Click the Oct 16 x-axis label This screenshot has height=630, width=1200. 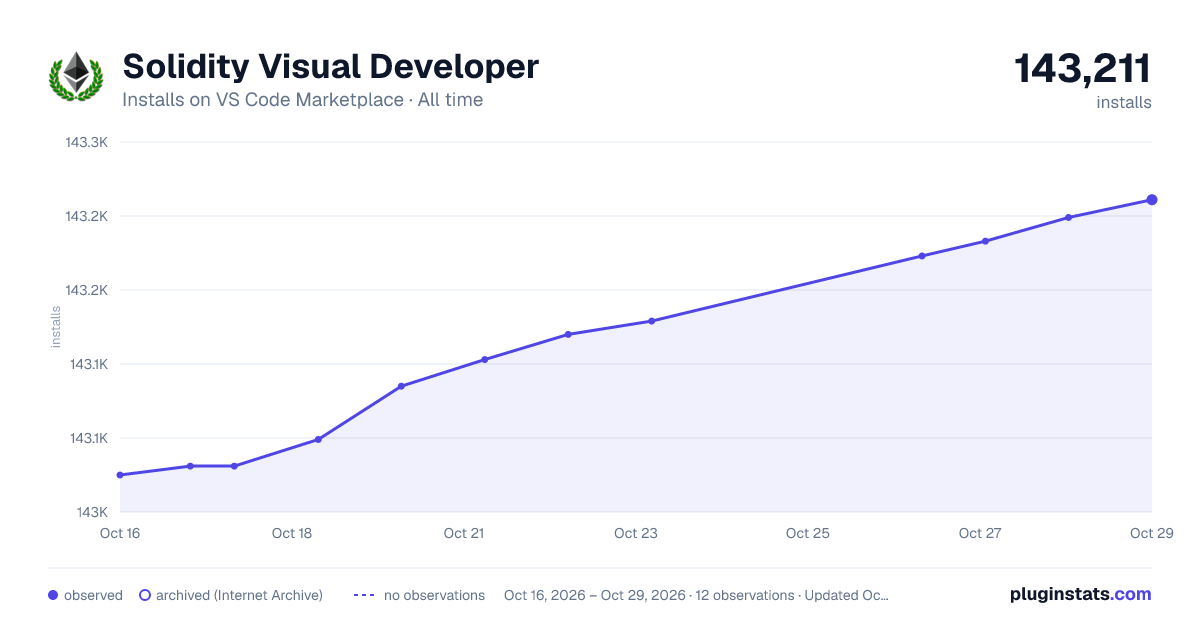pos(120,533)
